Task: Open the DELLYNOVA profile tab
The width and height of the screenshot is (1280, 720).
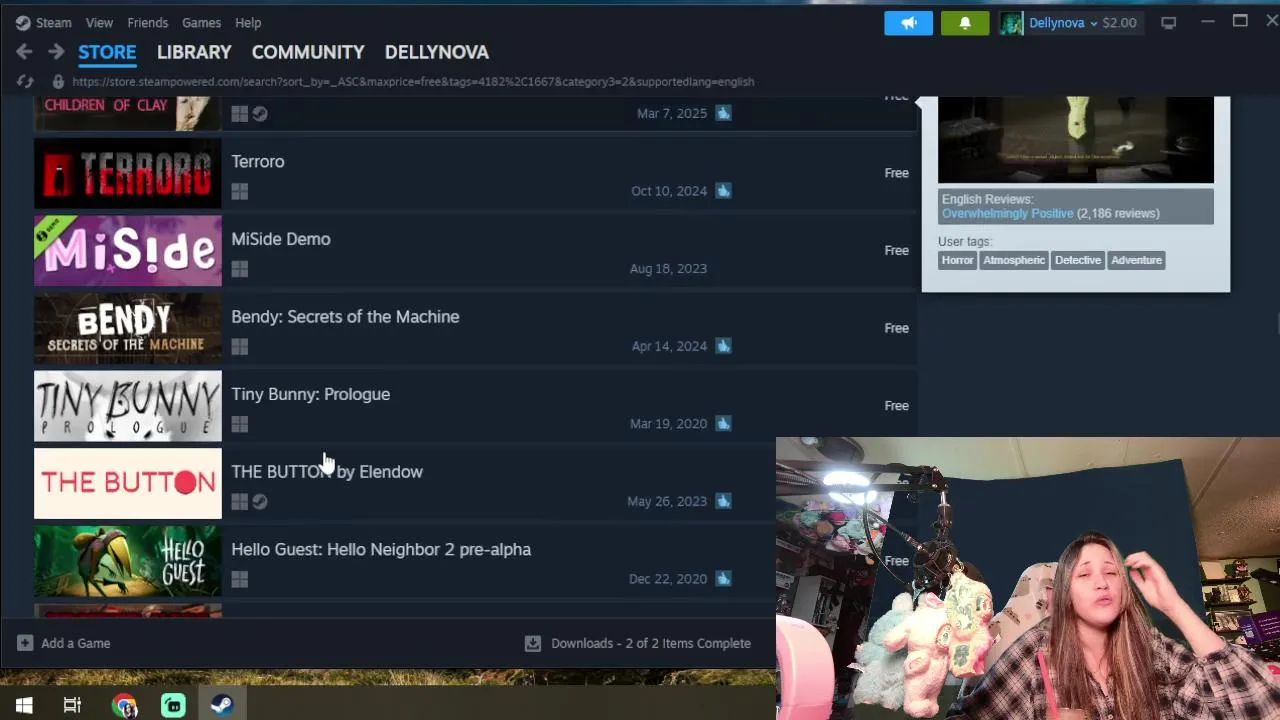Action: pyautogui.click(x=437, y=52)
